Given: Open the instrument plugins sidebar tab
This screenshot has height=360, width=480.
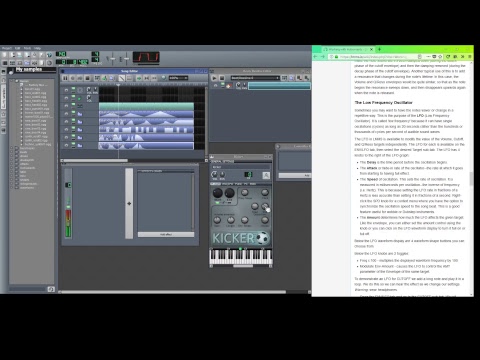Looking at the screenshot, I should [x=4, y=71].
